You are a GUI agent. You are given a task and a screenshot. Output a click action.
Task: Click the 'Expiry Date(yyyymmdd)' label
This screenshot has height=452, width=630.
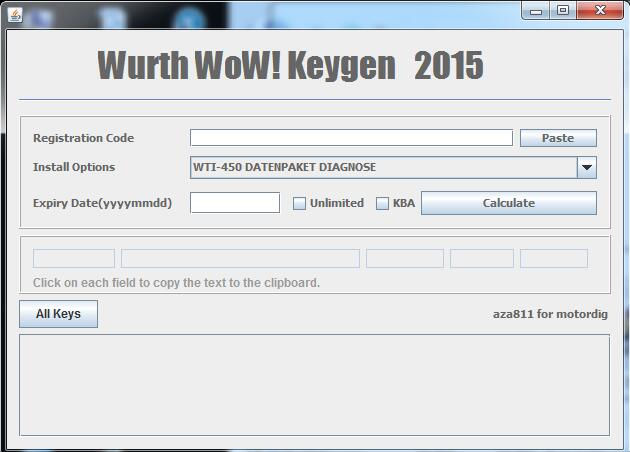102,203
